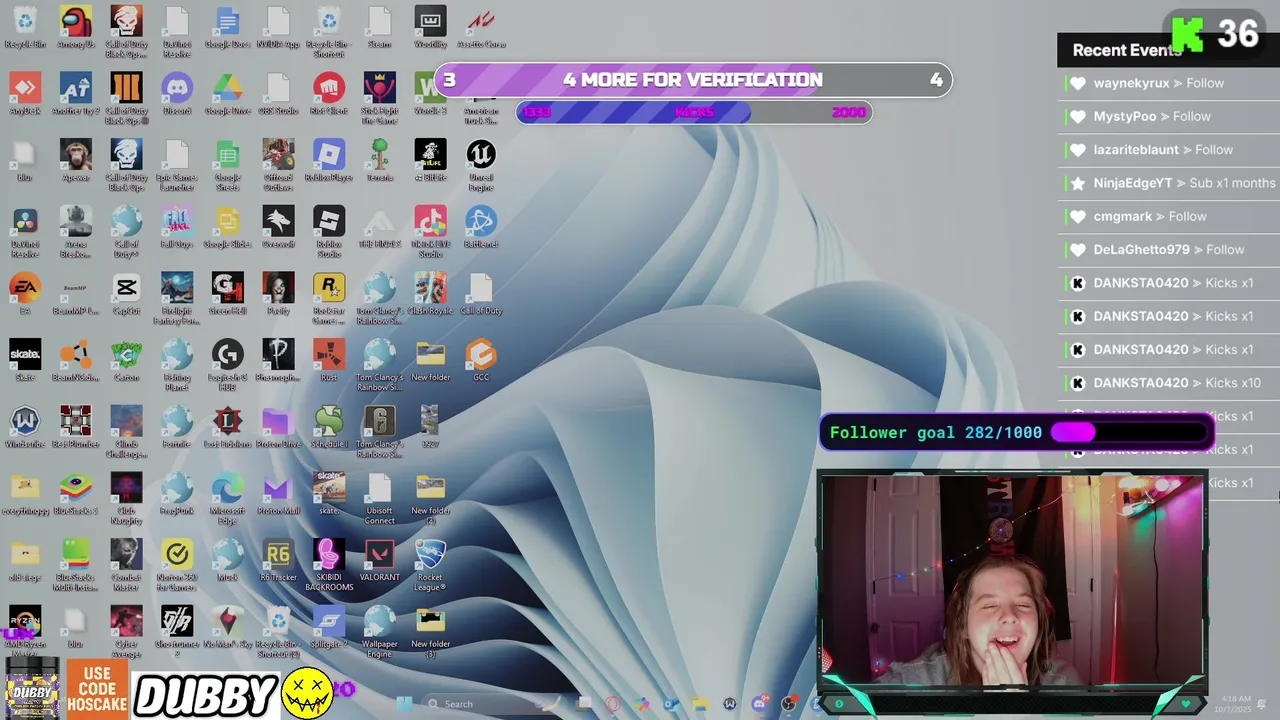The image size is (1280, 720).
Task: Open the Wordility desktop icon
Action: [x=430, y=27]
